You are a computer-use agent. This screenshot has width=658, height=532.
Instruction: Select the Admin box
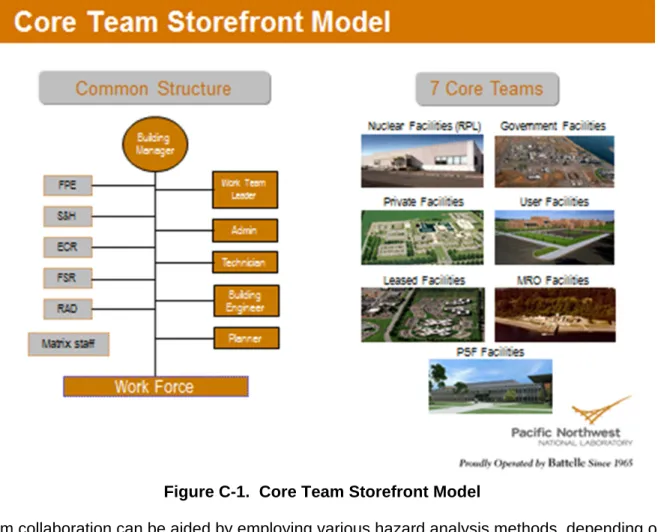click(x=245, y=230)
